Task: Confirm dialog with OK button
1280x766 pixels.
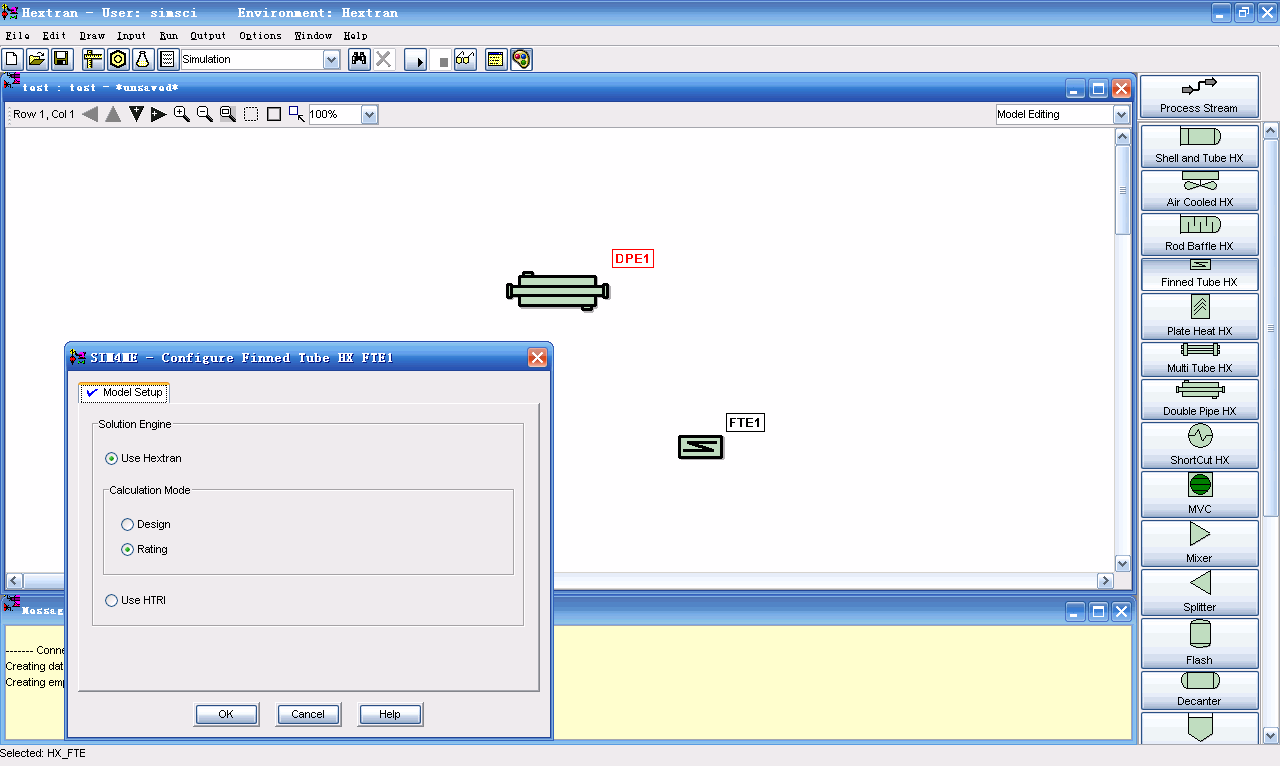Action: 226,714
